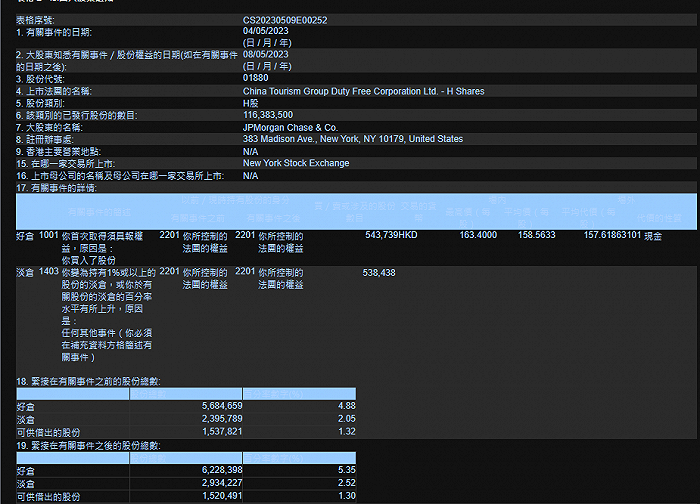The image size is (700, 504).
Task: Select the stock code 01880
Action: [x=255, y=78]
